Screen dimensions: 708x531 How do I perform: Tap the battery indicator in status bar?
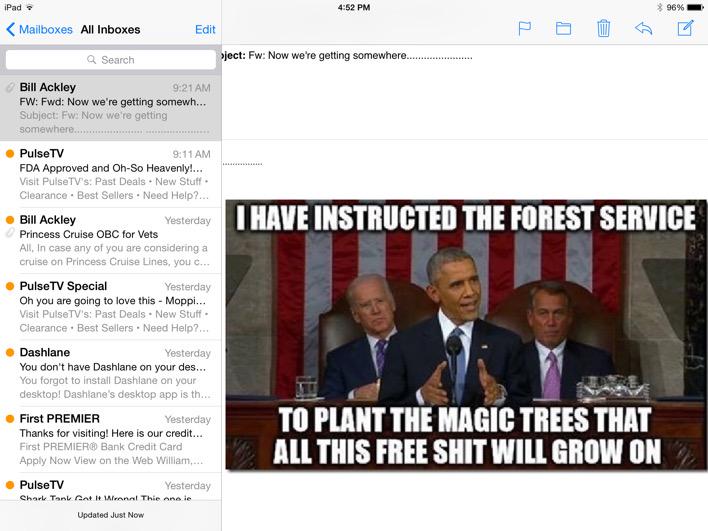click(x=694, y=7)
